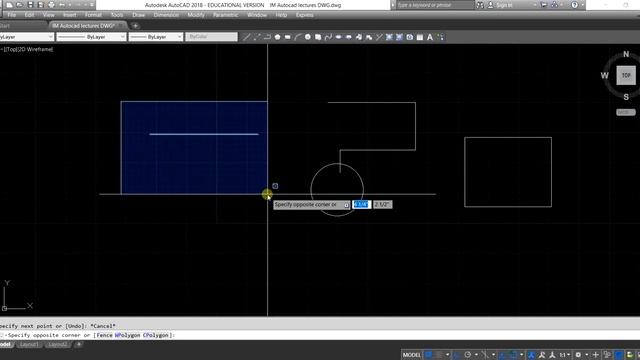Select the Ellipse tool

pyautogui.click(x=338, y=37)
